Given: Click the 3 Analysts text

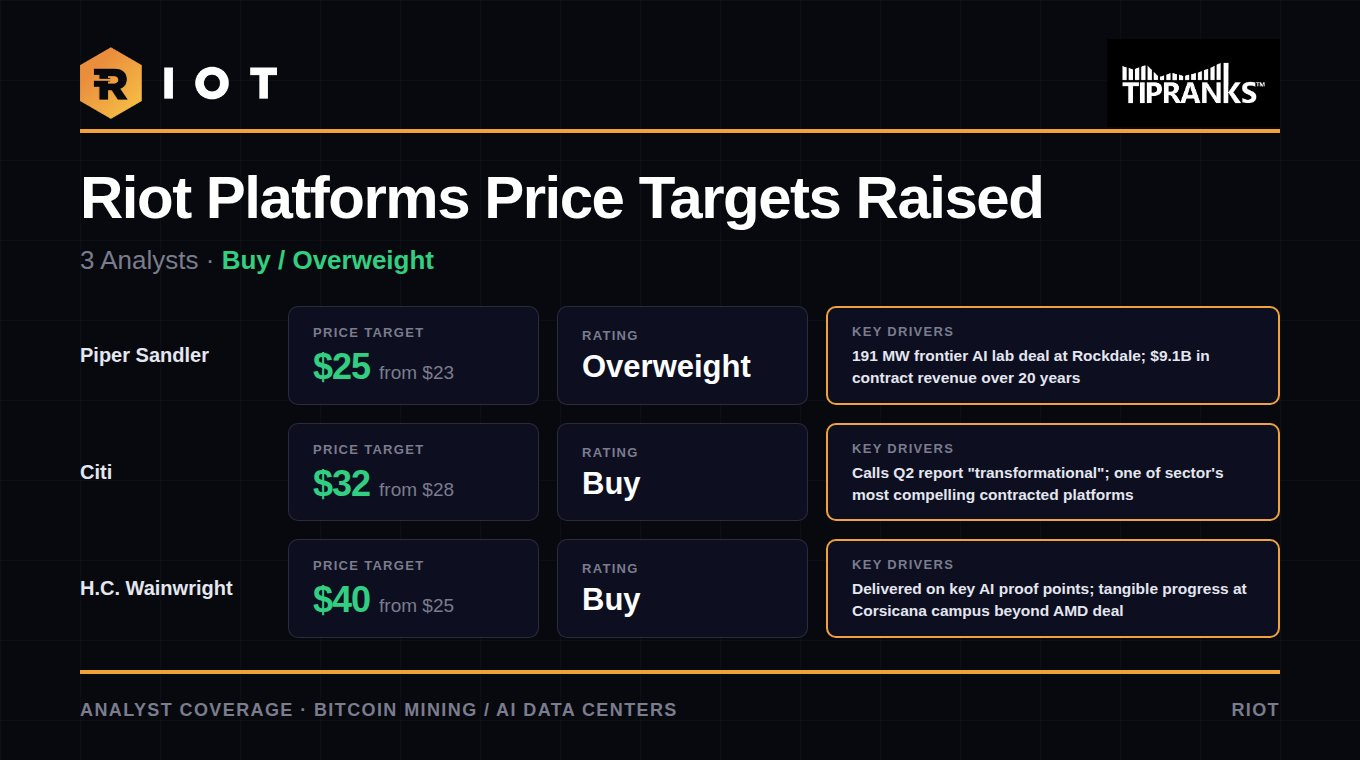Looking at the screenshot, I should click(139, 260).
